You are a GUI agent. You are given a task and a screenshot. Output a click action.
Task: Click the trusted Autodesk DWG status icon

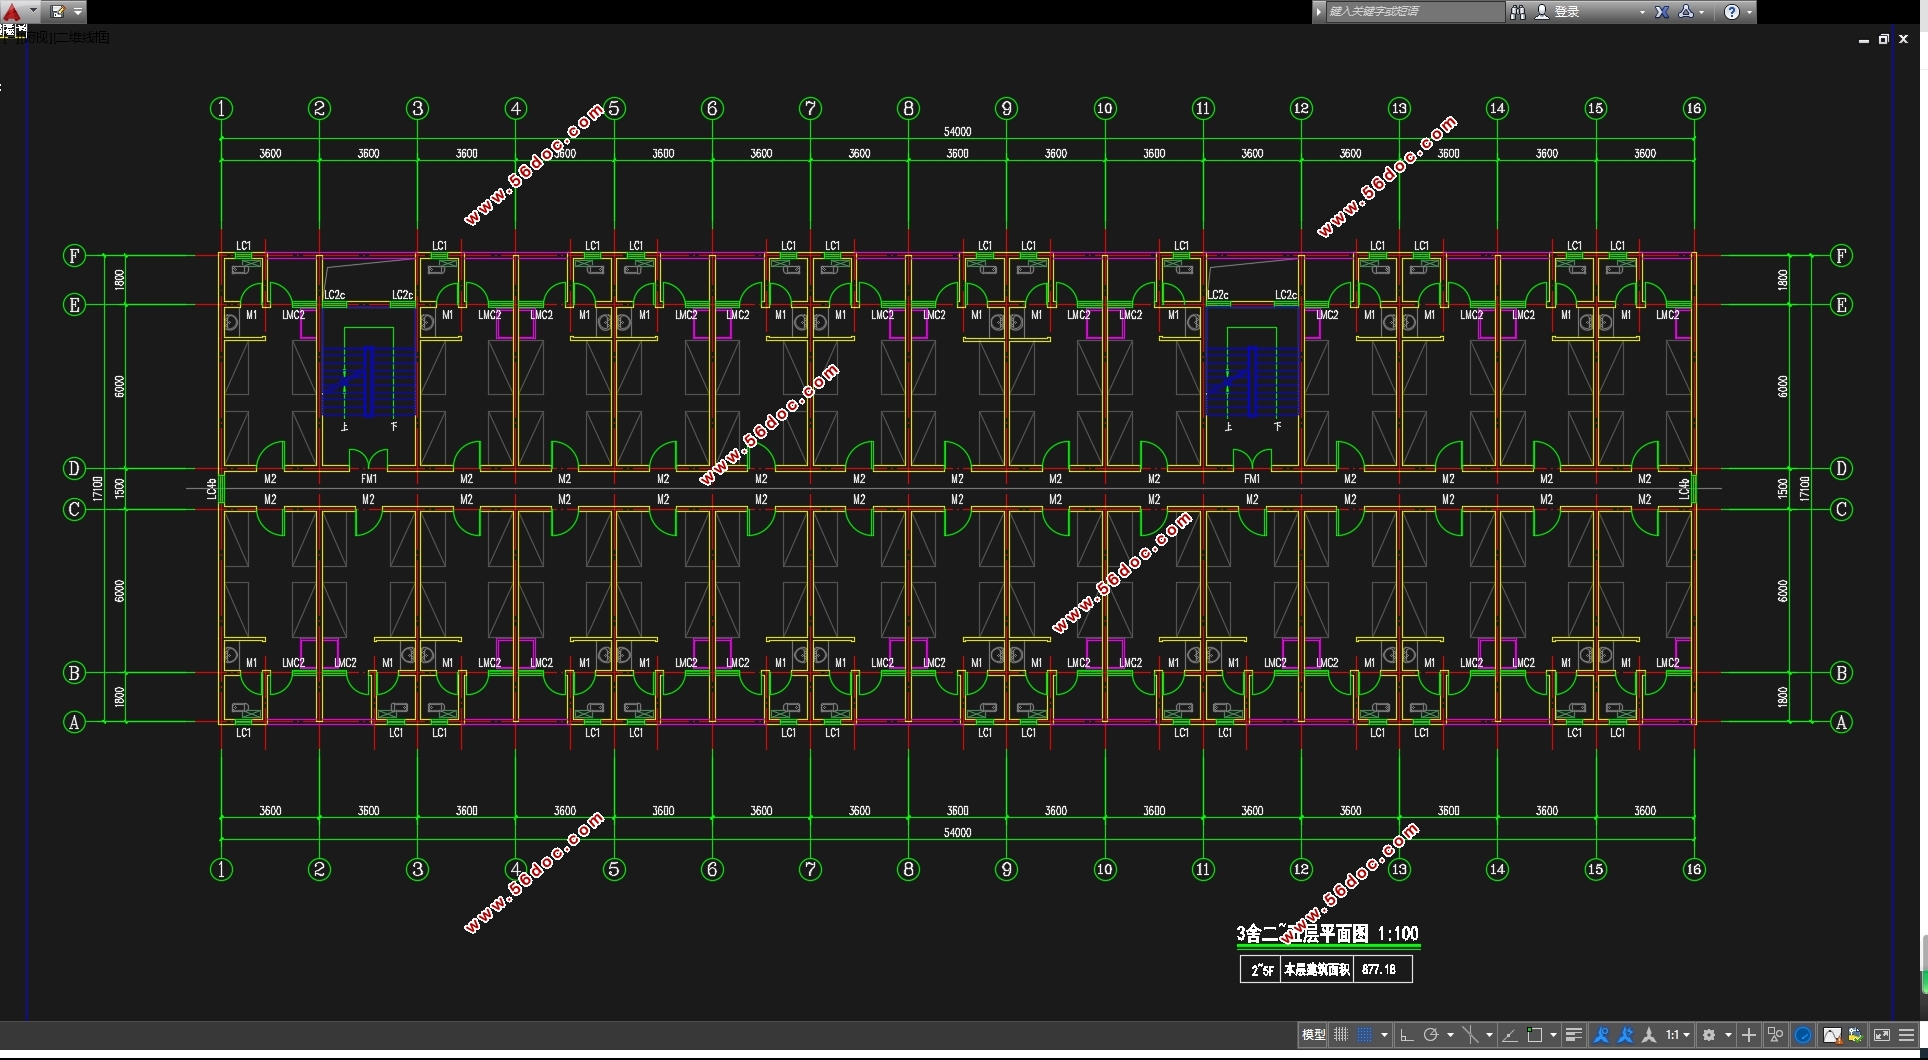coord(1855,1035)
